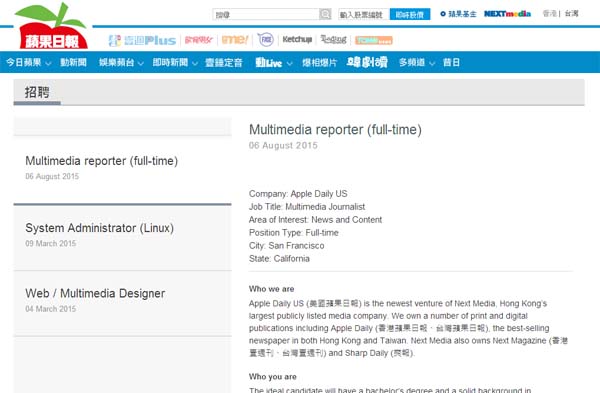The image size is (600, 393).
Task: Open the orange me! brand logo
Action: pyautogui.click(x=235, y=39)
